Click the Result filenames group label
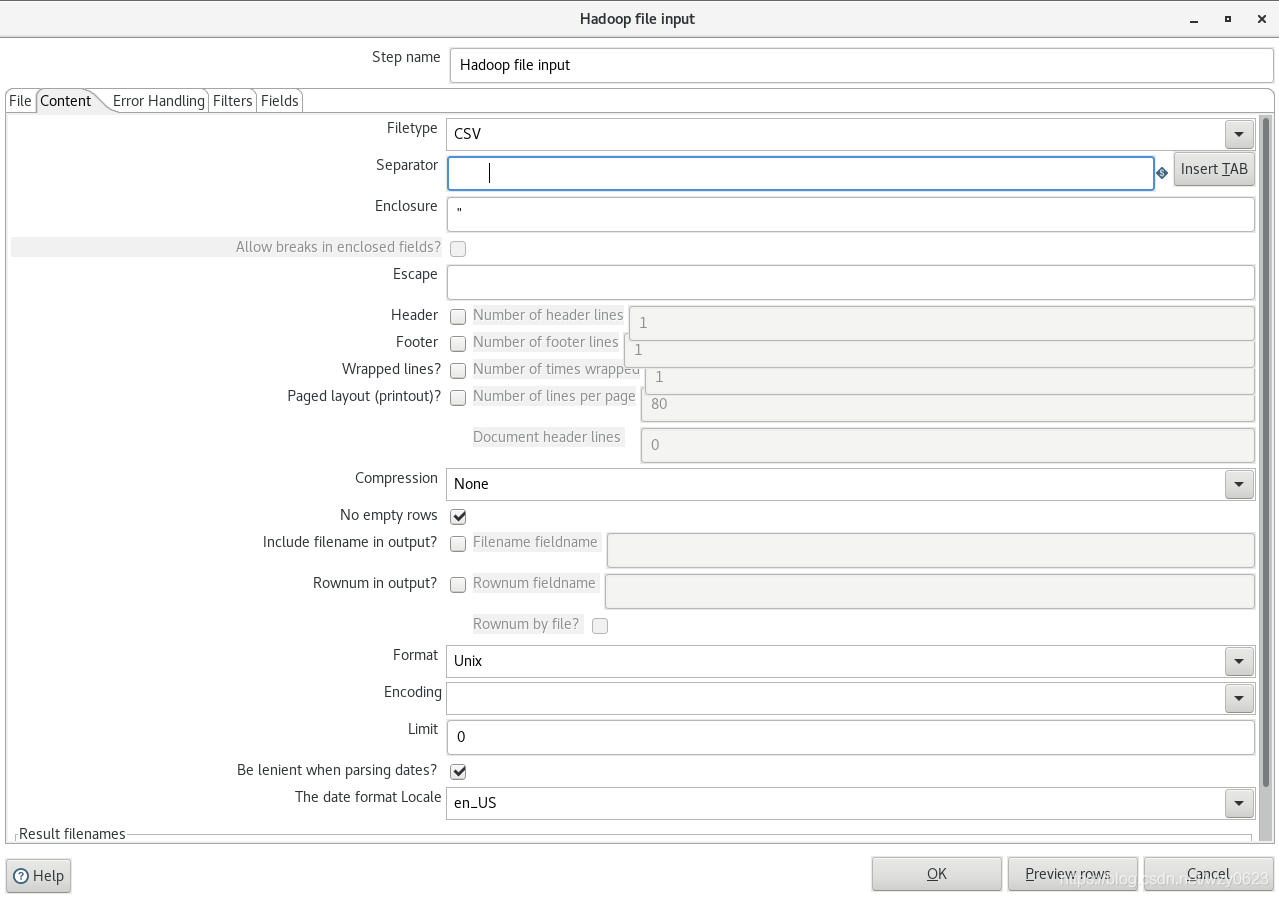1279x898 pixels. [x=72, y=834]
